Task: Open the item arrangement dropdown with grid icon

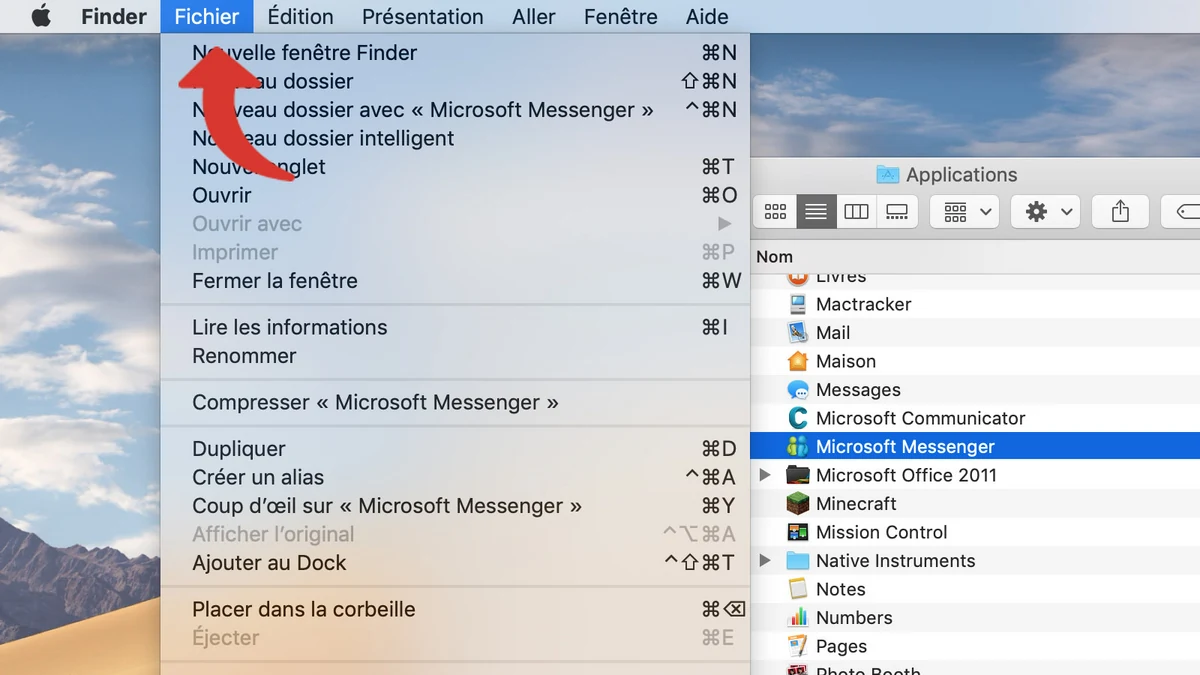Action: point(963,211)
